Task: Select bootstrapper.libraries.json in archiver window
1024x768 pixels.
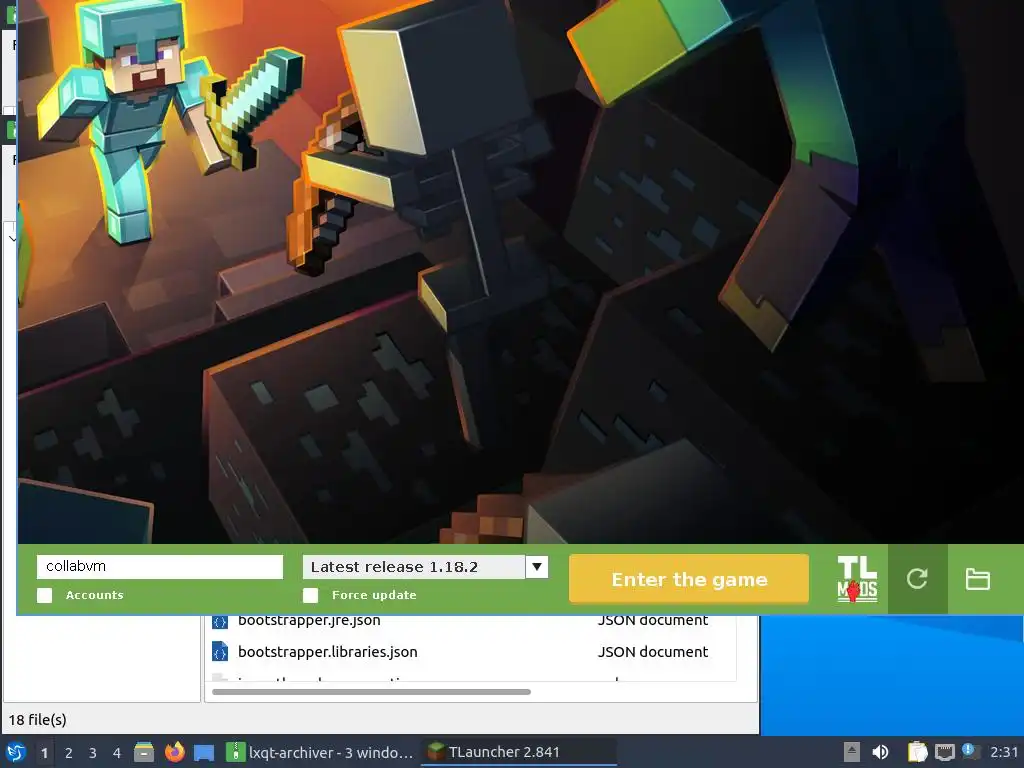Action: point(328,652)
